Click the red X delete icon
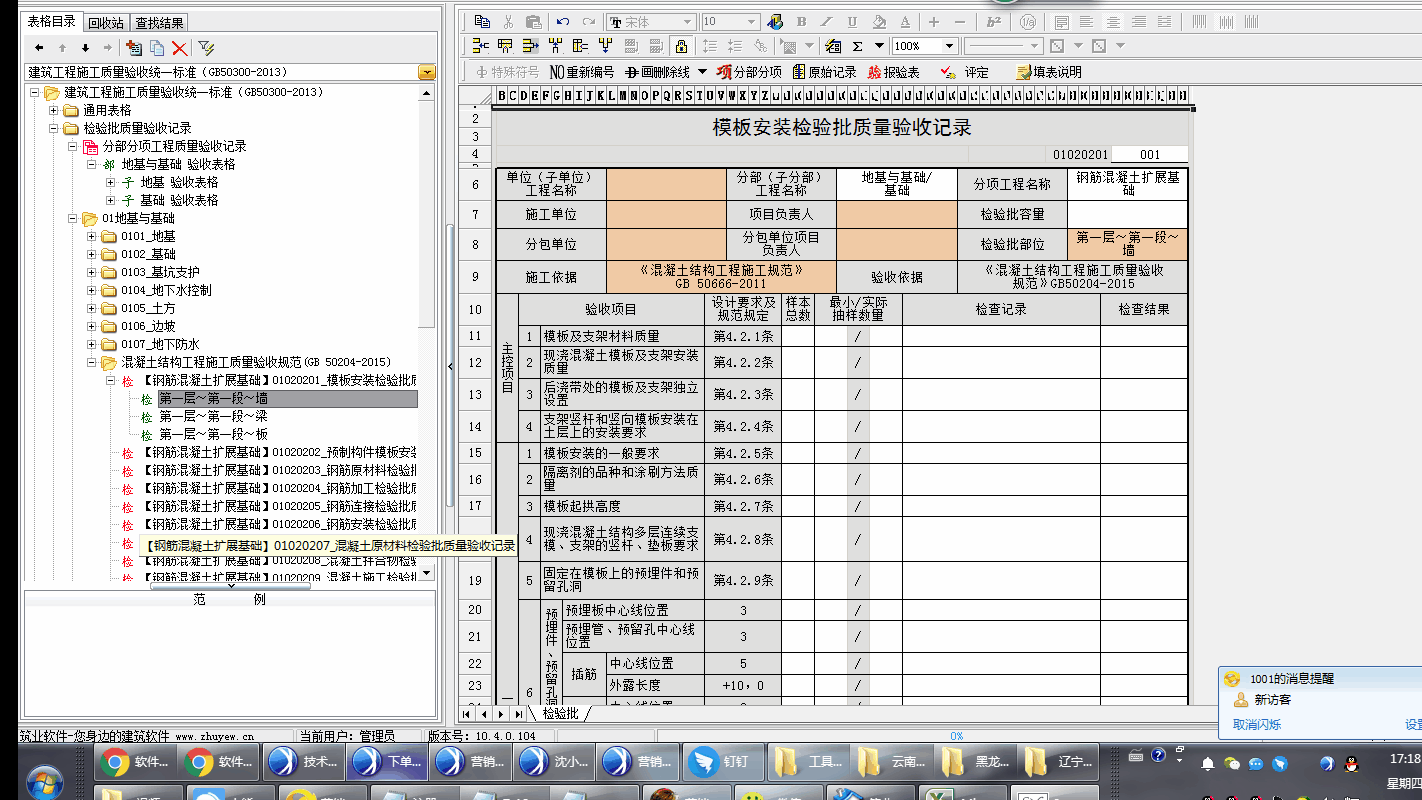Screen dimensions: 1422x800 [180, 47]
